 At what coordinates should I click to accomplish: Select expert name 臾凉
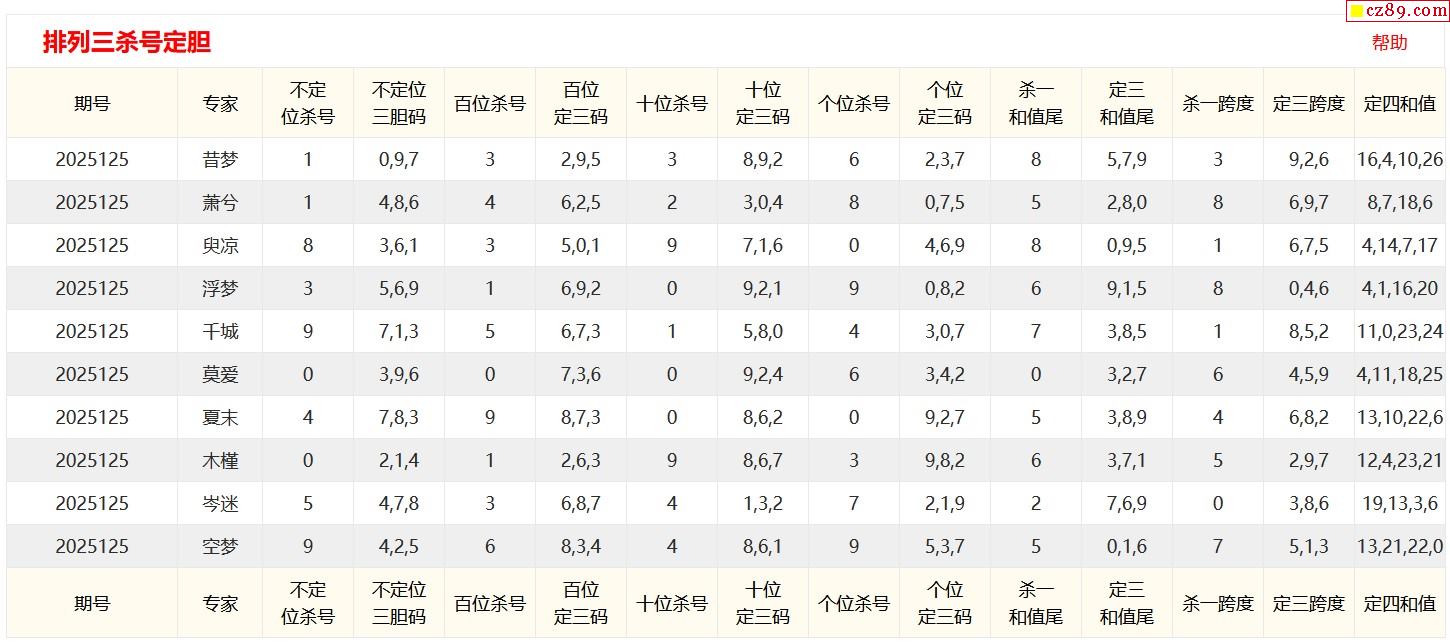[220, 245]
